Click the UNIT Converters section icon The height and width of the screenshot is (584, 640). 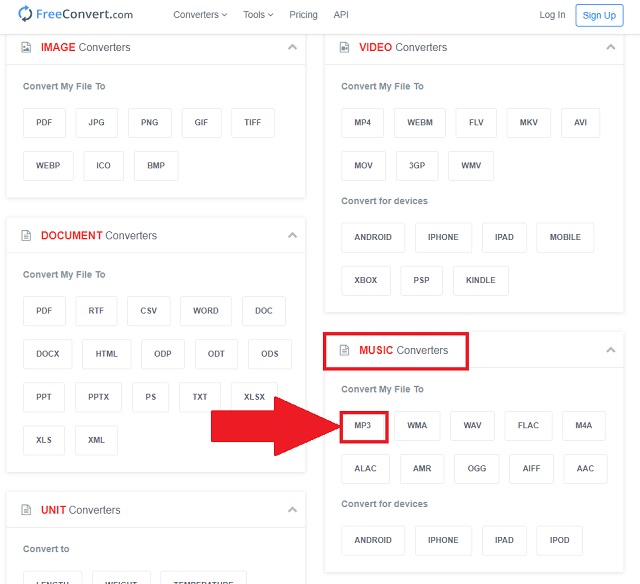26,510
